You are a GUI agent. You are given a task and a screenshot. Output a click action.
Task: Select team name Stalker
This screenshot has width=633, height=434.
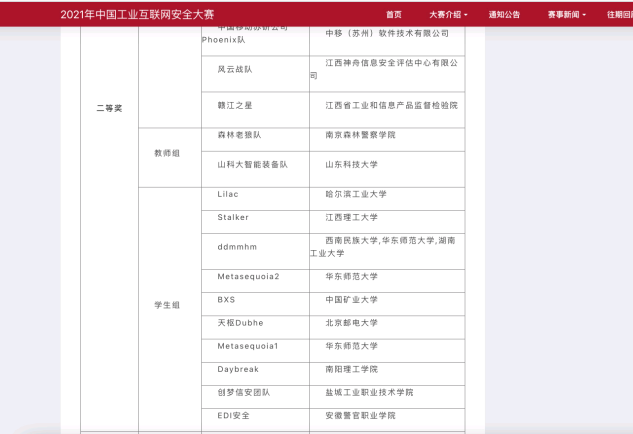coord(233,217)
